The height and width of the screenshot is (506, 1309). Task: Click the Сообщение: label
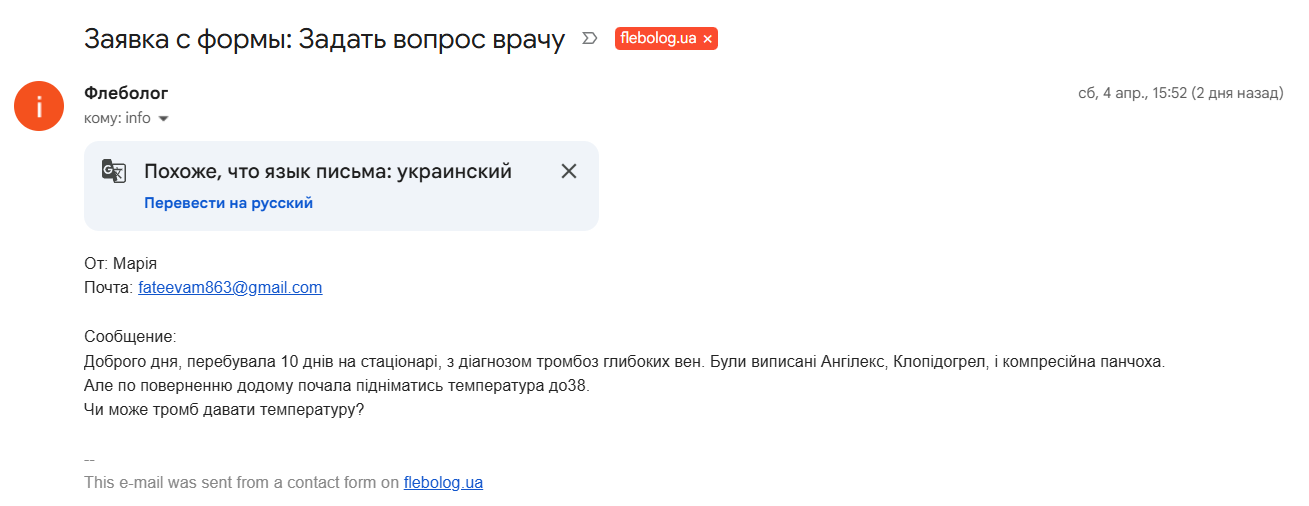[130, 337]
